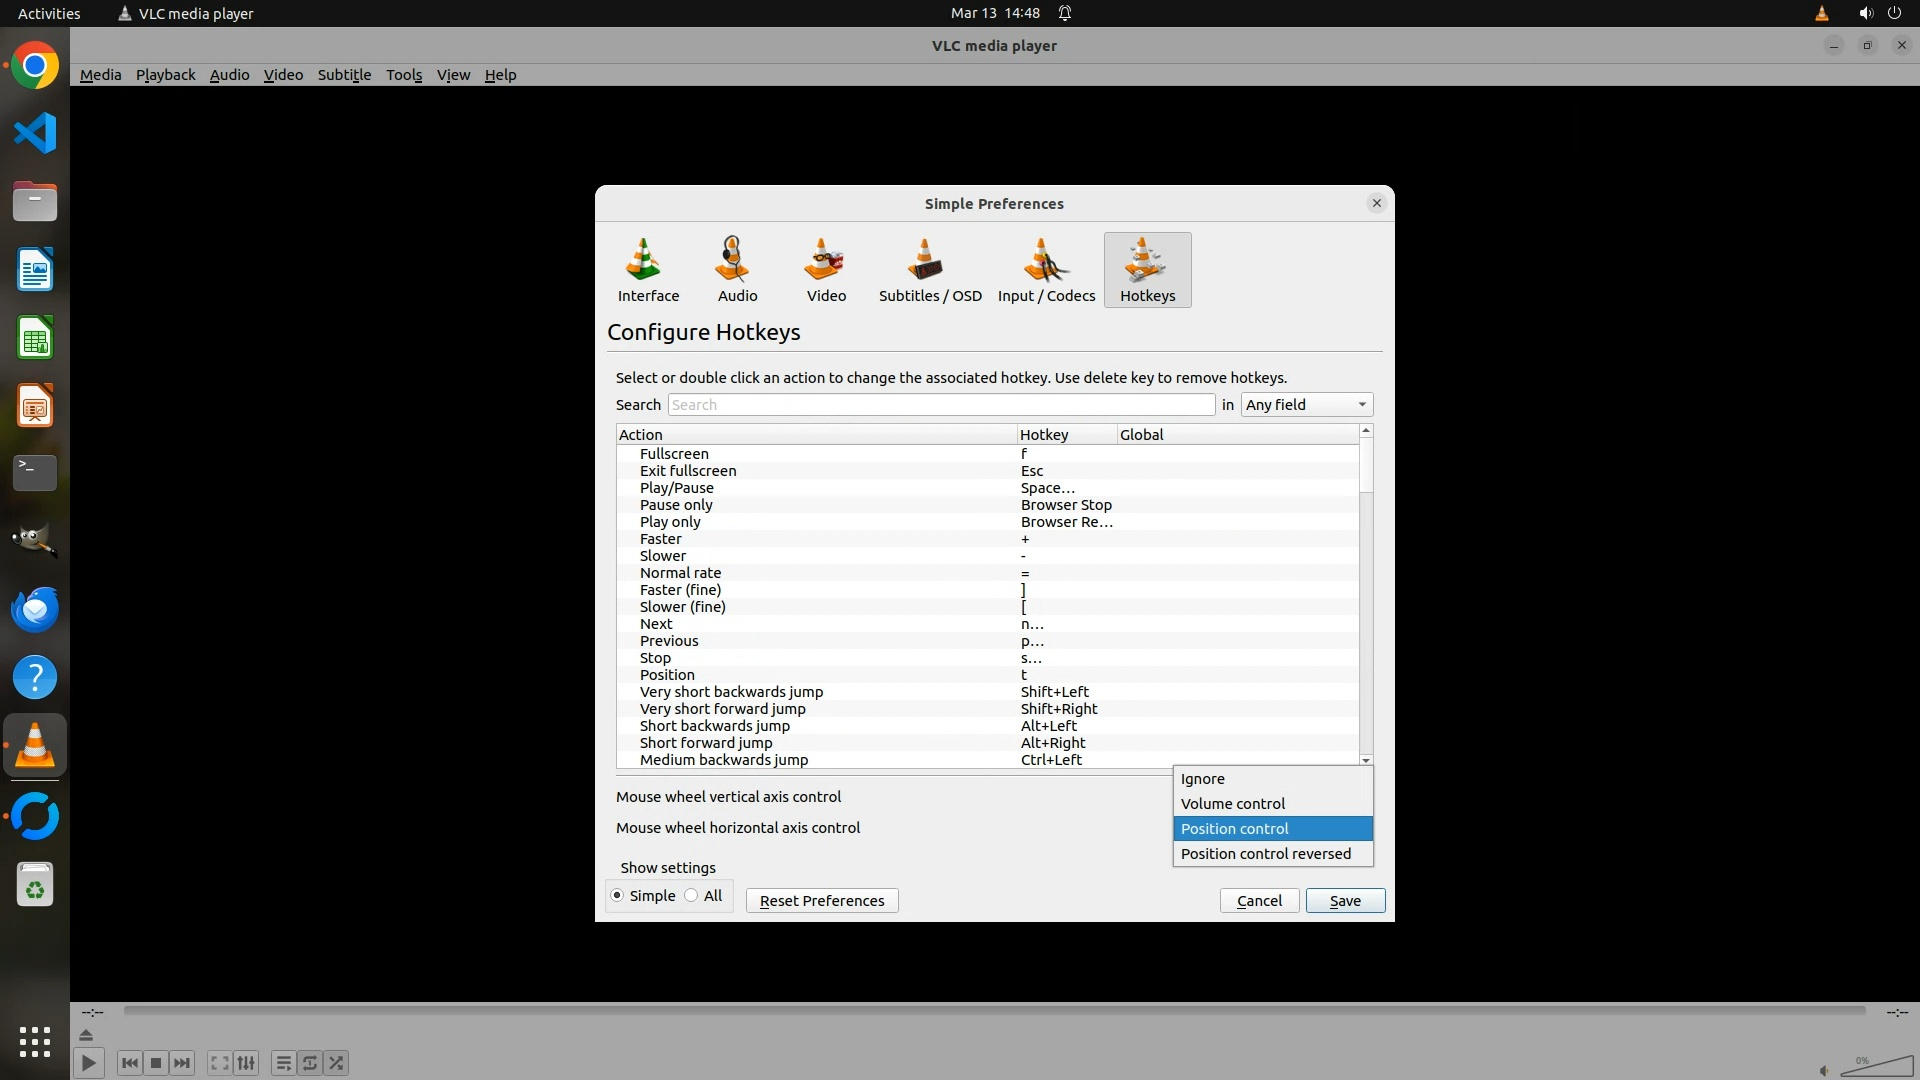The height and width of the screenshot is (1080, 1920).
Task: Expand the 'Any field' search filter dropdown
Action: pyautogui.click(x=1306, y=405)
